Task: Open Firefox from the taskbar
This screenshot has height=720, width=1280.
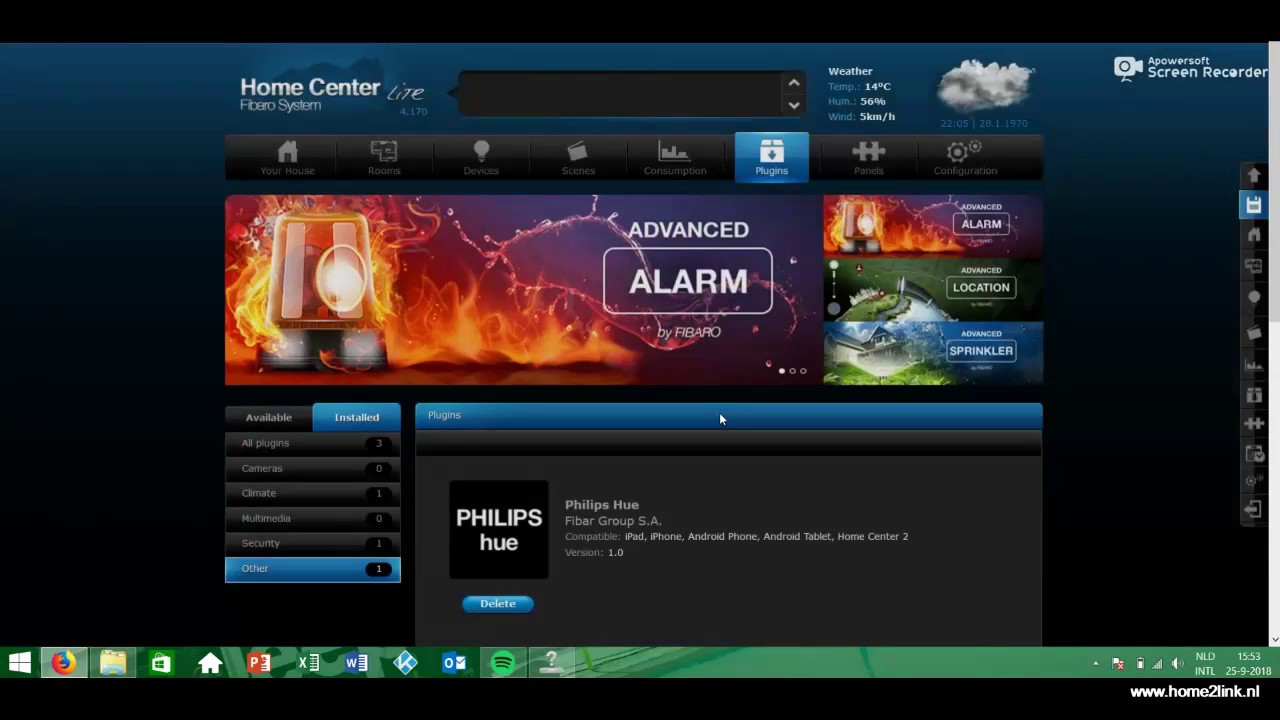Action: point(64,662)
